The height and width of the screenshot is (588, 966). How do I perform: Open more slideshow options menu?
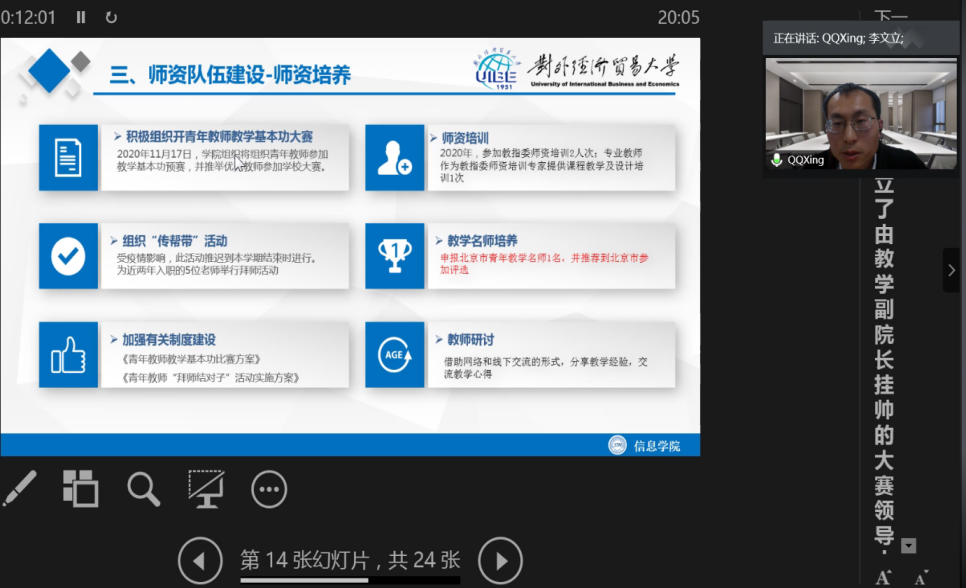click(x=268, y=489)
